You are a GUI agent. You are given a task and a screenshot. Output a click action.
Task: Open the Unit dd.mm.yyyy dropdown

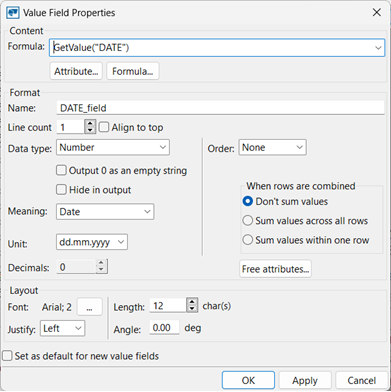pos(92,242)
